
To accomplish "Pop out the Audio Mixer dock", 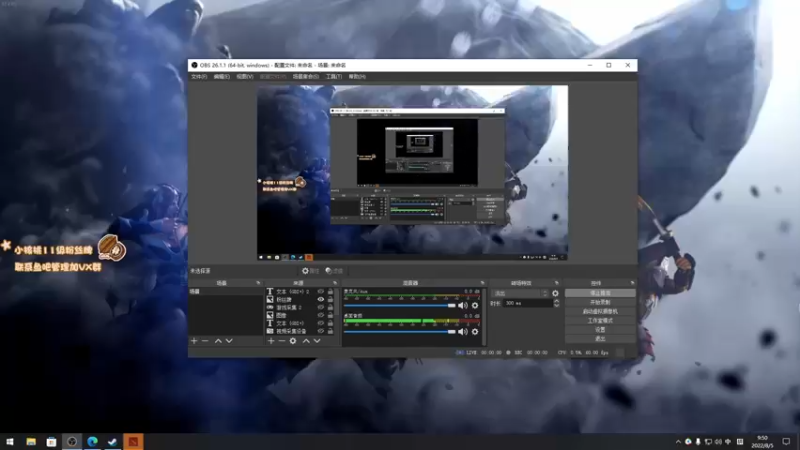I will pyautogui.click(x=482, y=283).
